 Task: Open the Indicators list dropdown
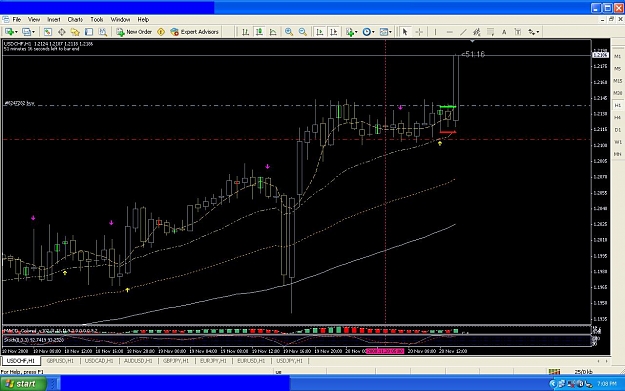[352, 32]
